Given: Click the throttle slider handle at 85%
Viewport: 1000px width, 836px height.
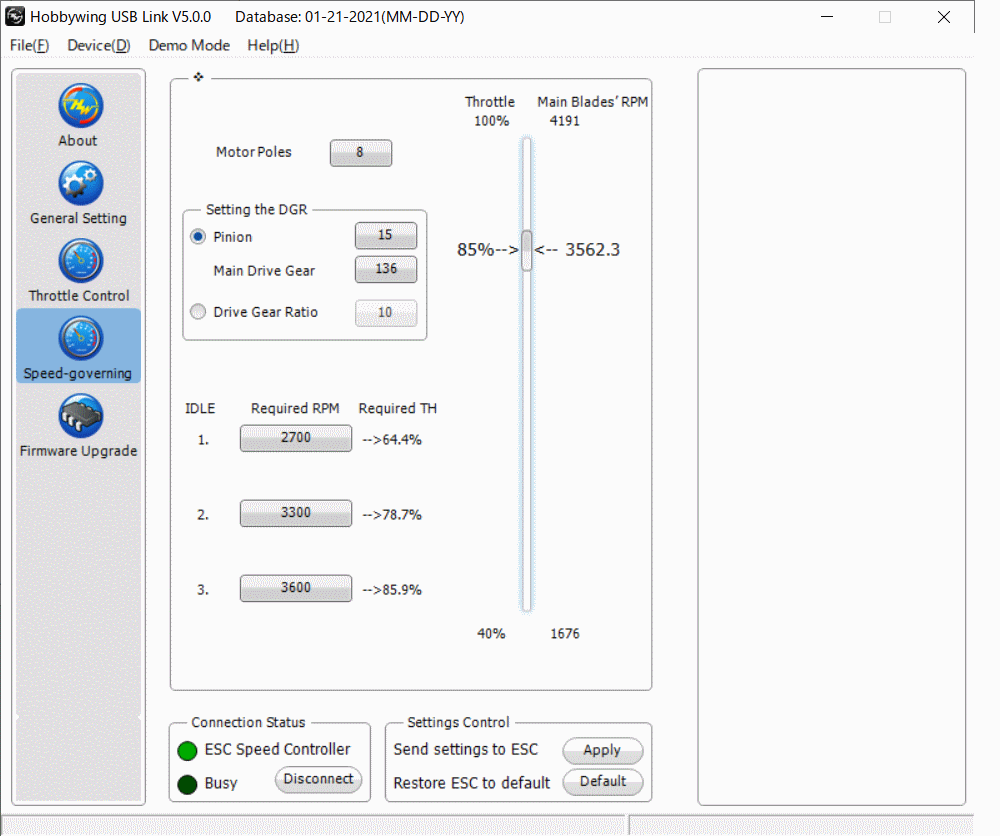Looking at the screenshot, I should [x=527, y=251].
